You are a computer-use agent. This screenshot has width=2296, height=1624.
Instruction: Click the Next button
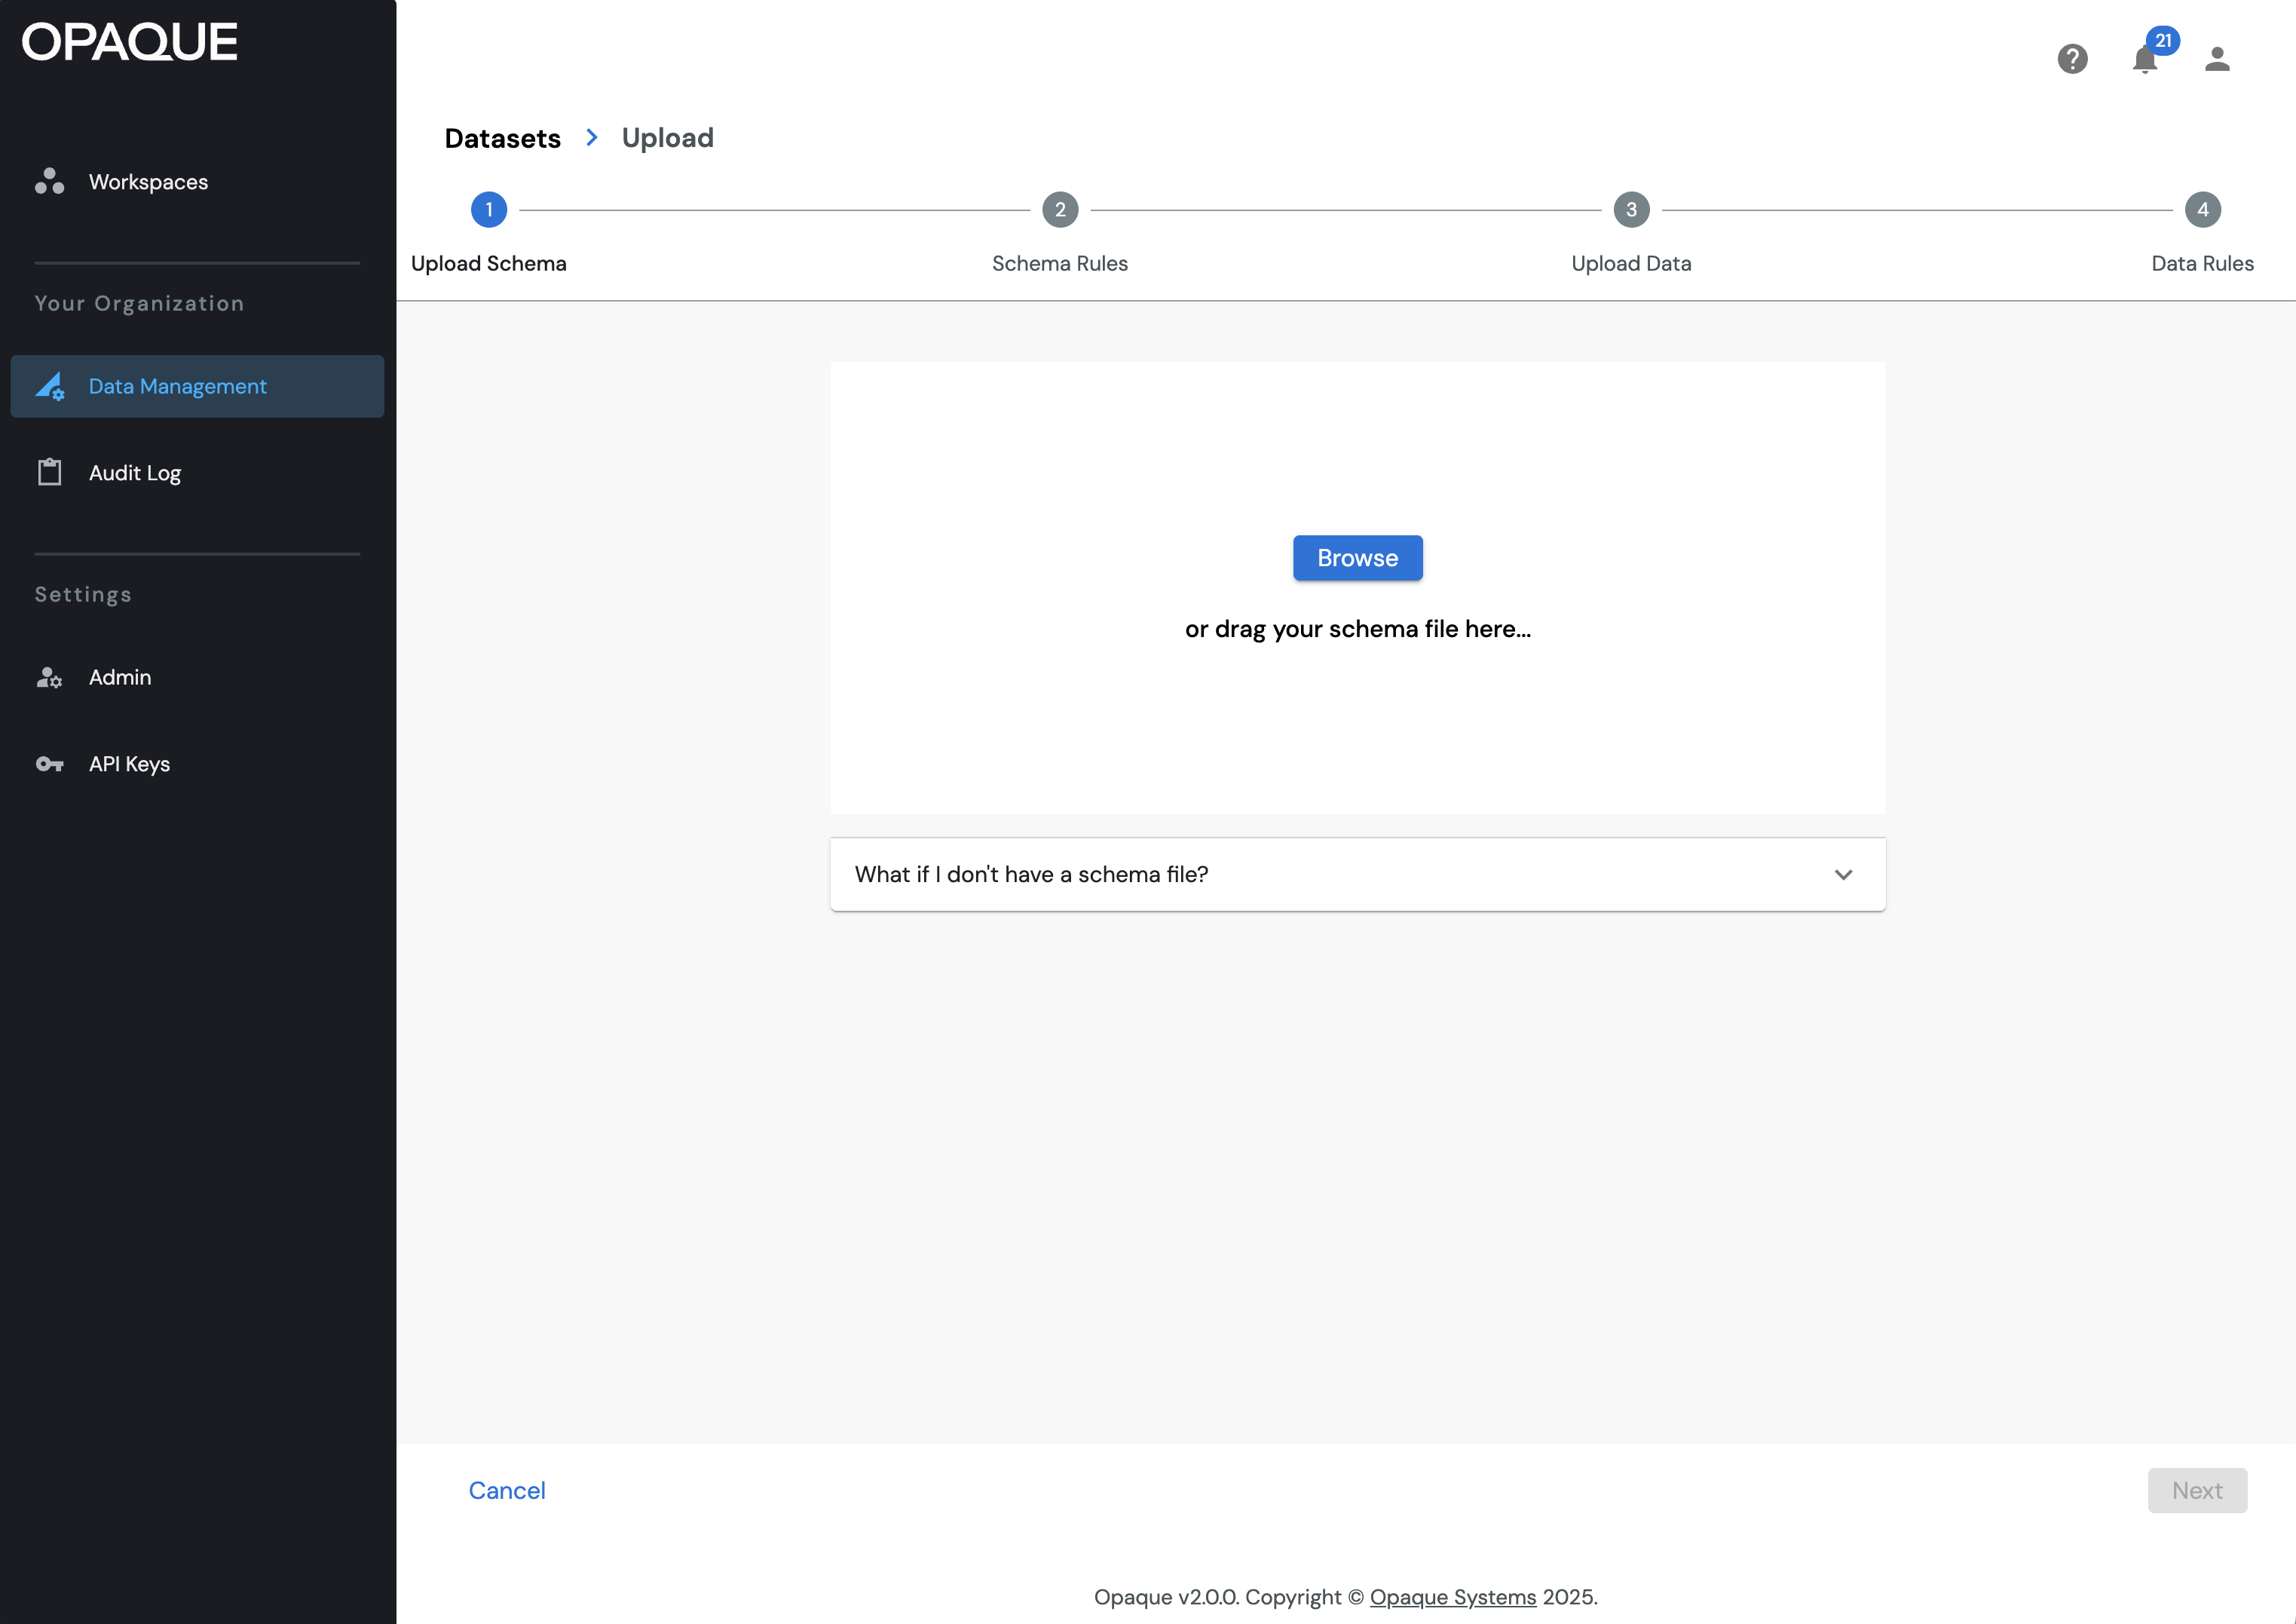click(2197, 1490)
